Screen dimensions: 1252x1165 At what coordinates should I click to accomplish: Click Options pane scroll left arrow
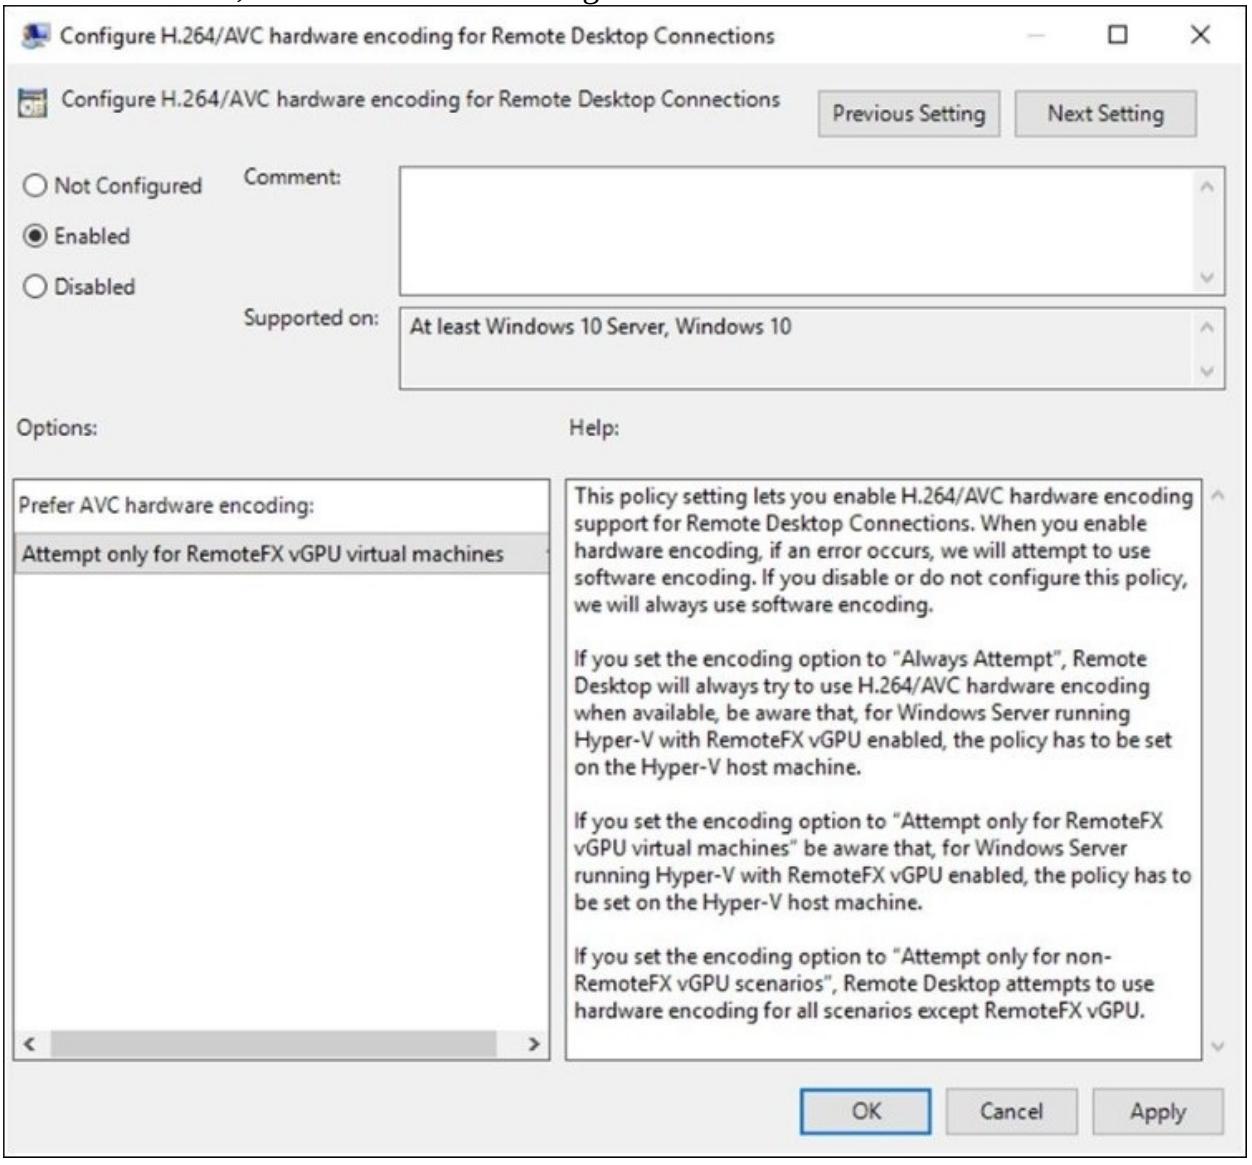point(30,1044)
